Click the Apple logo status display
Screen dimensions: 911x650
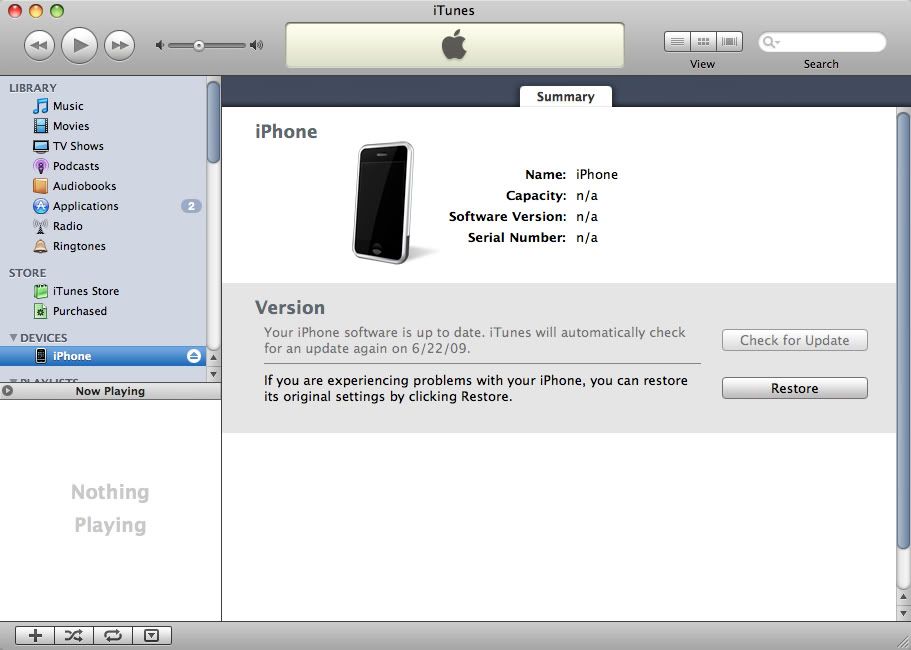click(454, 45)
